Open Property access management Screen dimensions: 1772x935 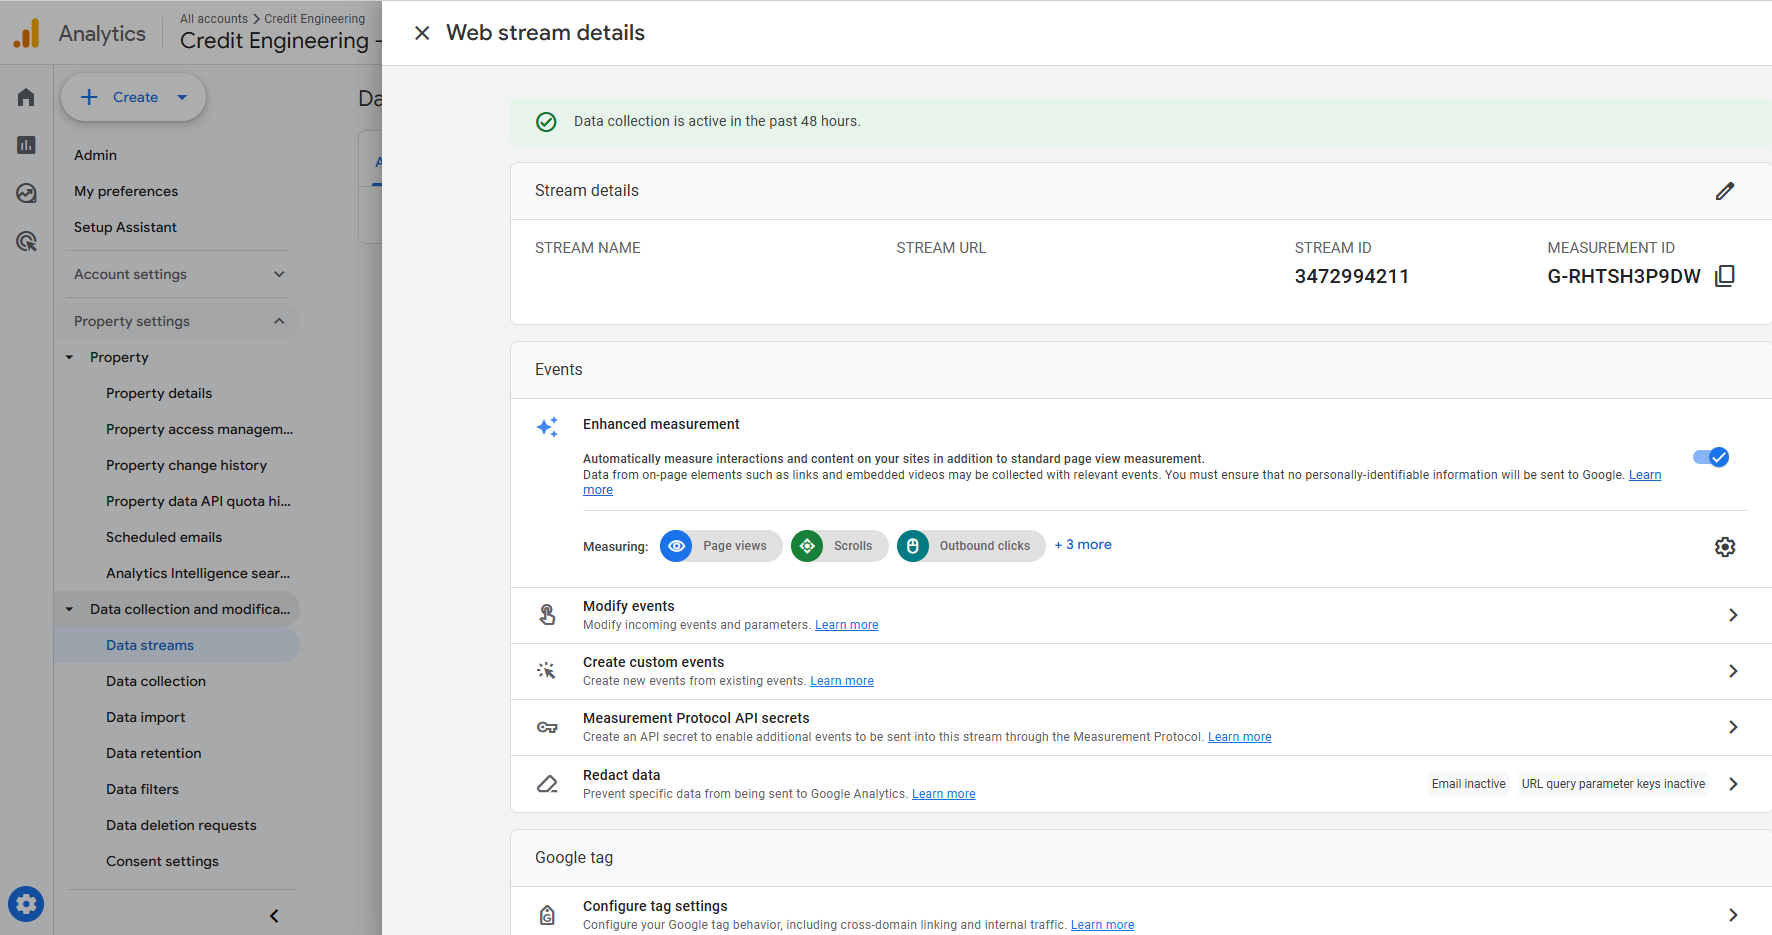pyautogui.click(x=200, y=429)
